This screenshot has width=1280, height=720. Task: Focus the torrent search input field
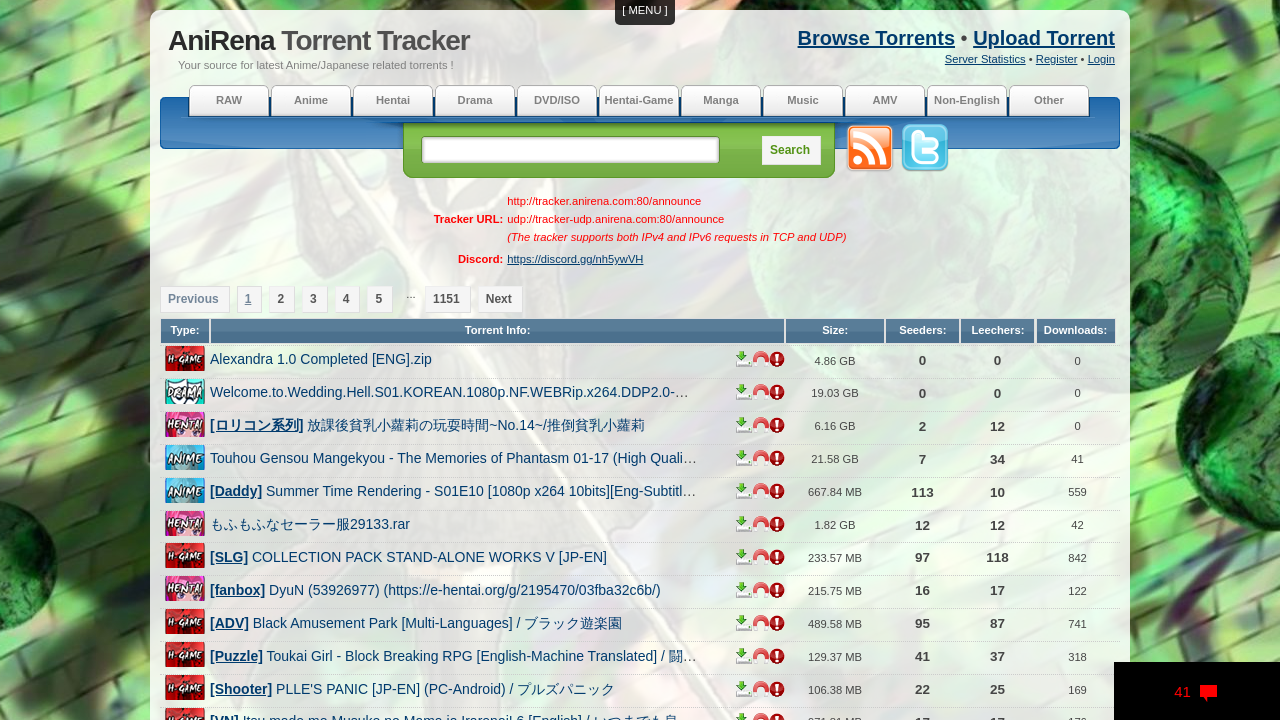click(570, 150)
